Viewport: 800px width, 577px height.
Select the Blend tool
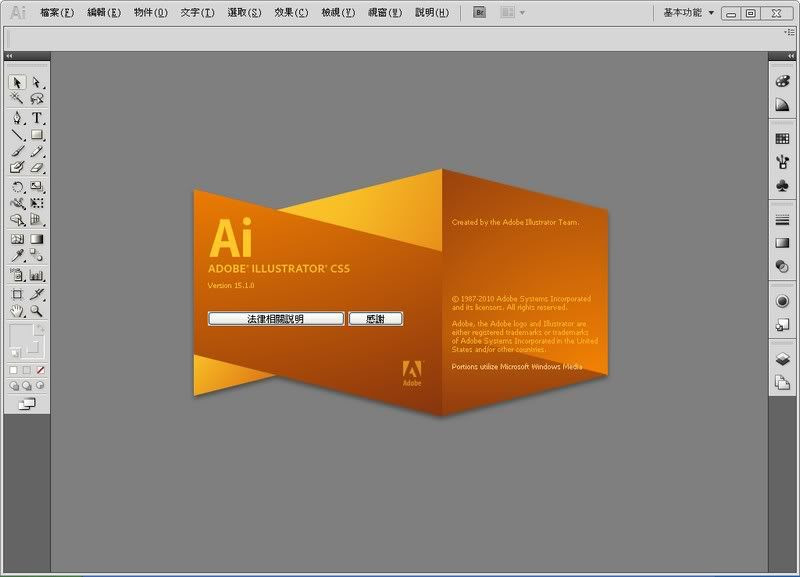pos(37,255)
